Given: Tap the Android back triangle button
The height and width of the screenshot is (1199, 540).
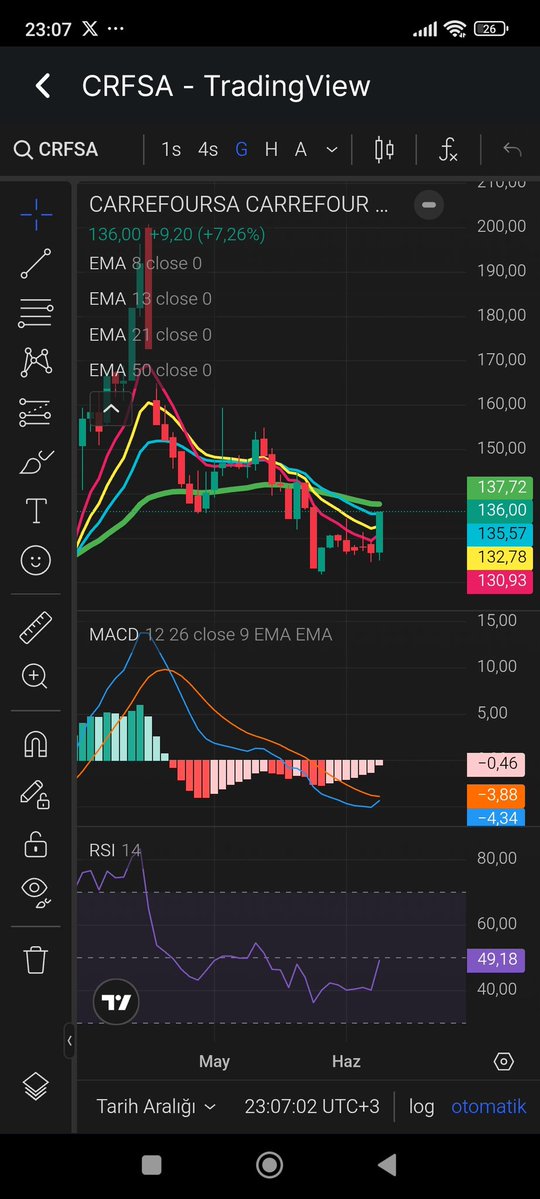Looking at the screenshot, I should tap(387, 1165).
